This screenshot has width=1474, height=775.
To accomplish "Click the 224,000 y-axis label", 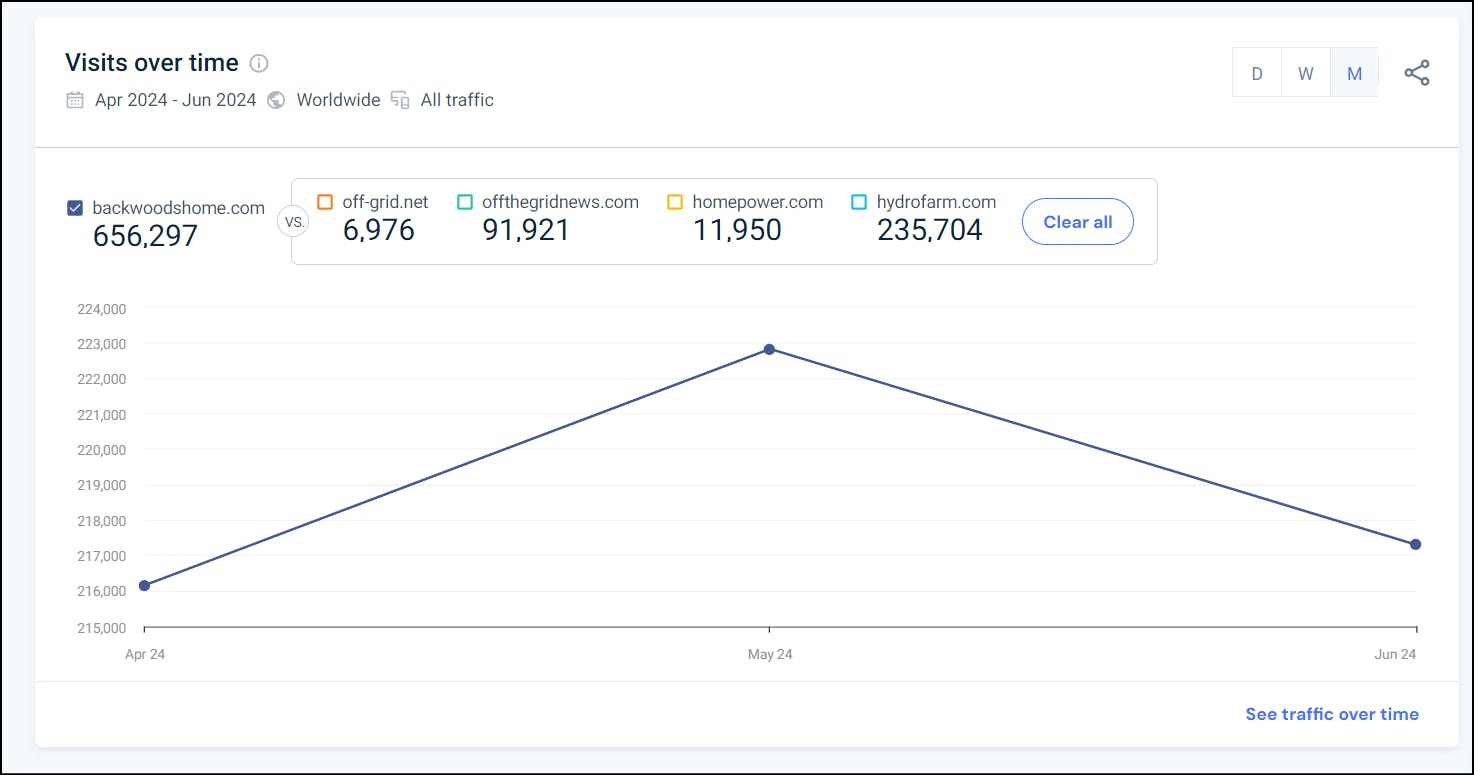I will click(101, 309).
